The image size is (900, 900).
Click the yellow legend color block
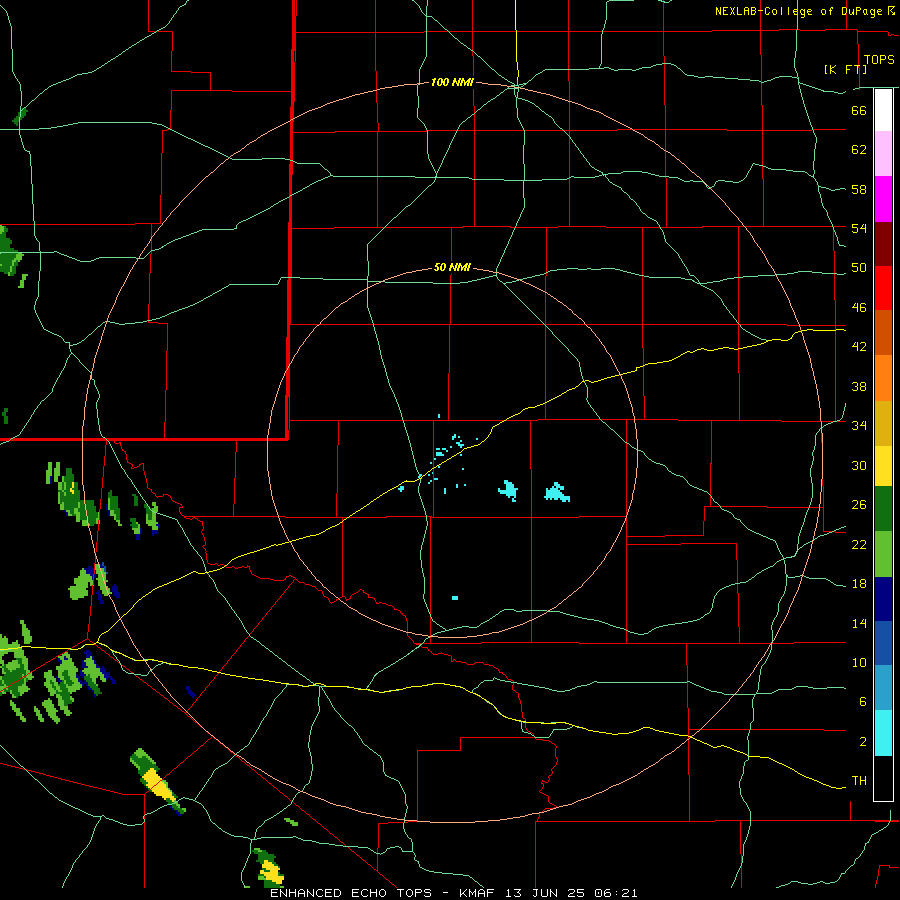883,466
